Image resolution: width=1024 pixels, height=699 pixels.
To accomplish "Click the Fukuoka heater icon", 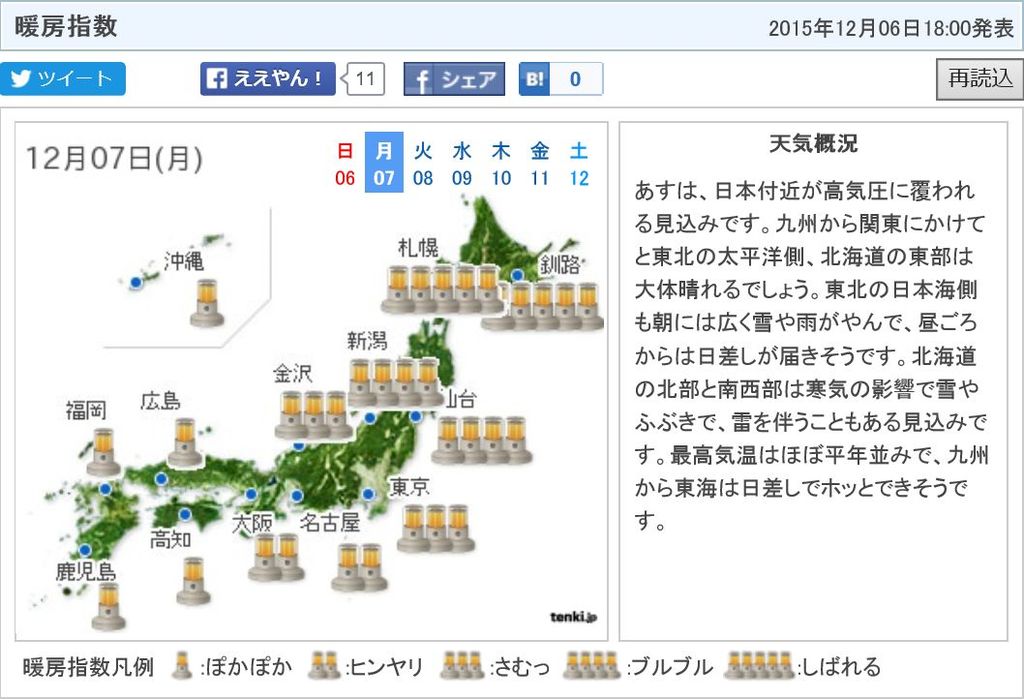I will (103, 452).
